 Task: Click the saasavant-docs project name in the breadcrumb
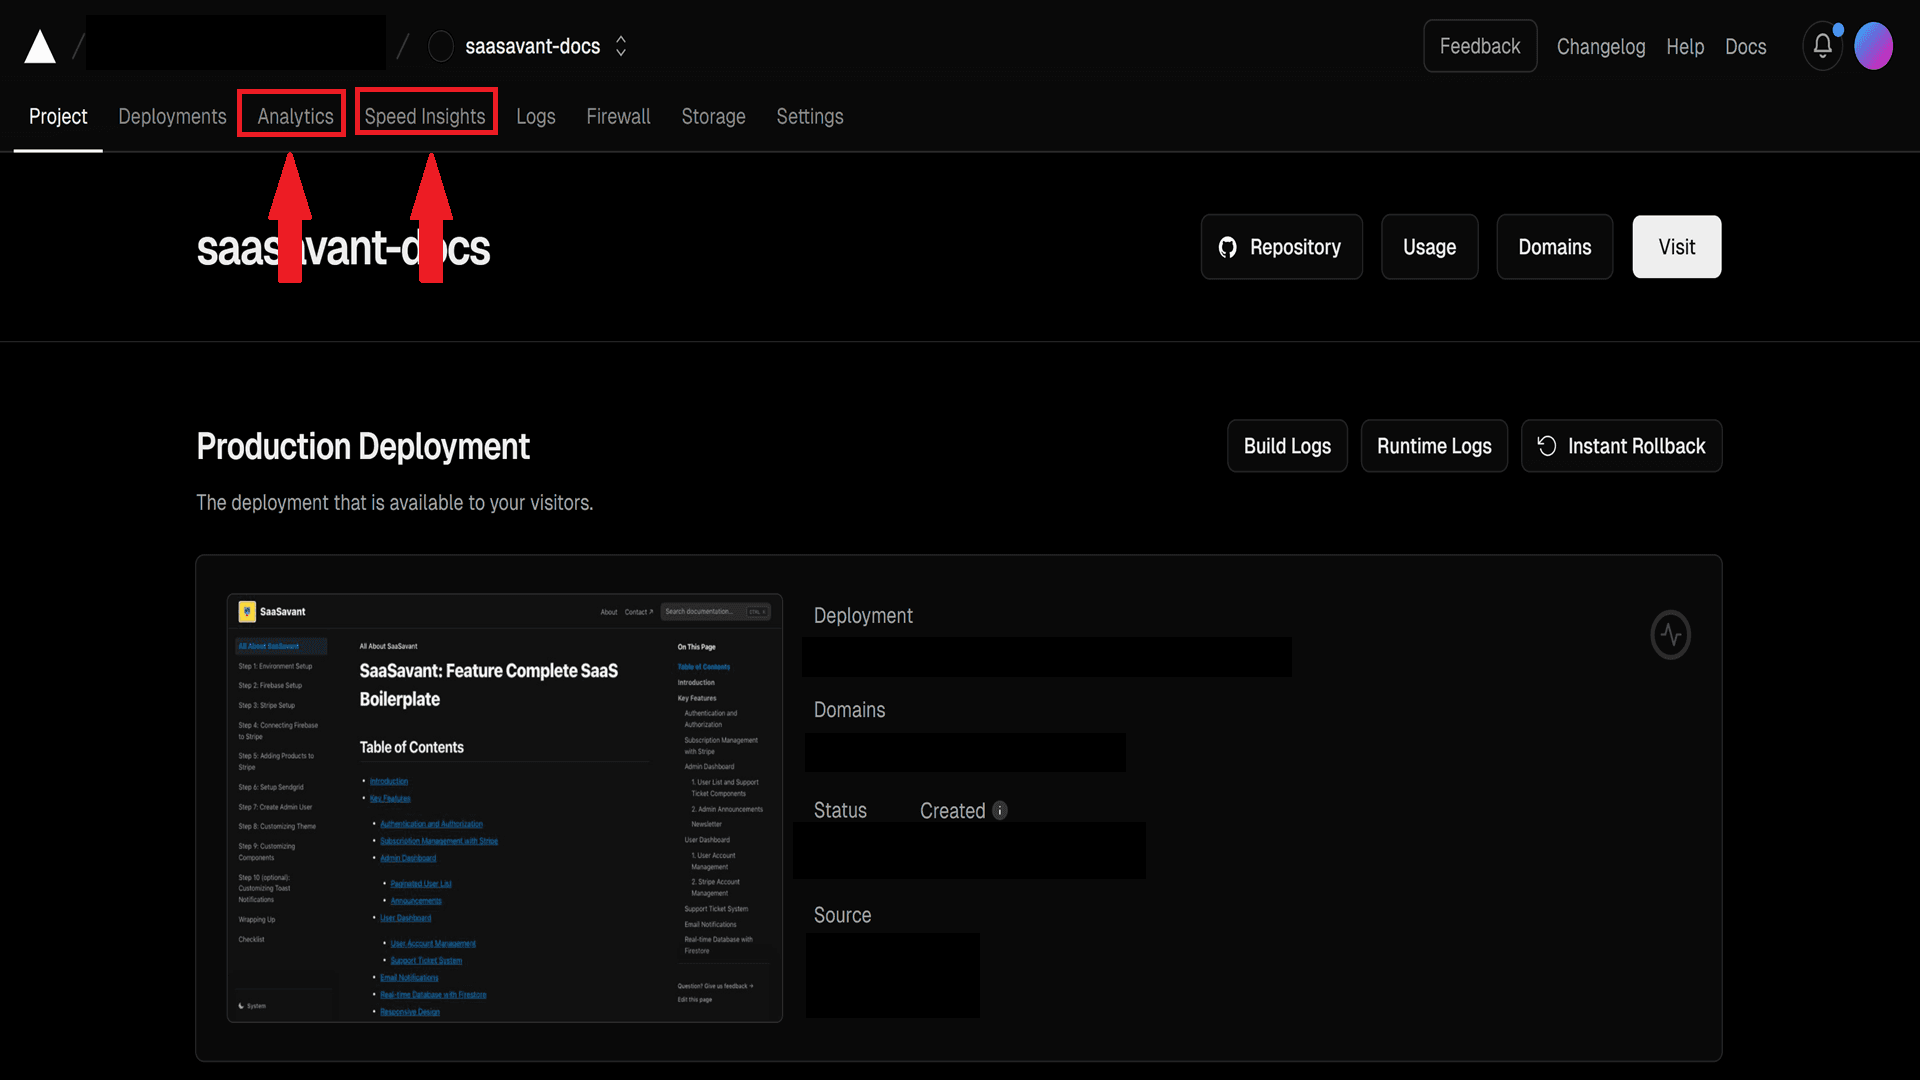click(532, 46)
